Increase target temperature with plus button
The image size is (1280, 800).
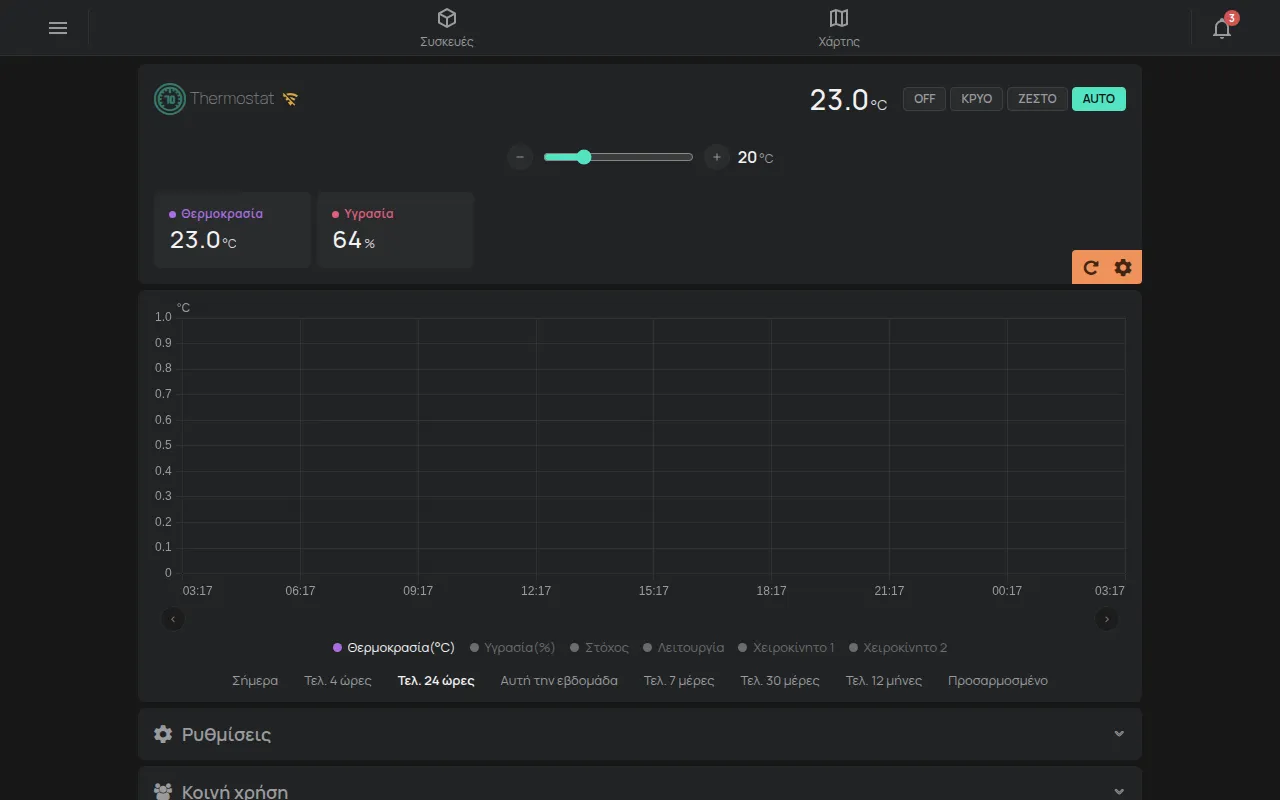[x=717, y=157]
